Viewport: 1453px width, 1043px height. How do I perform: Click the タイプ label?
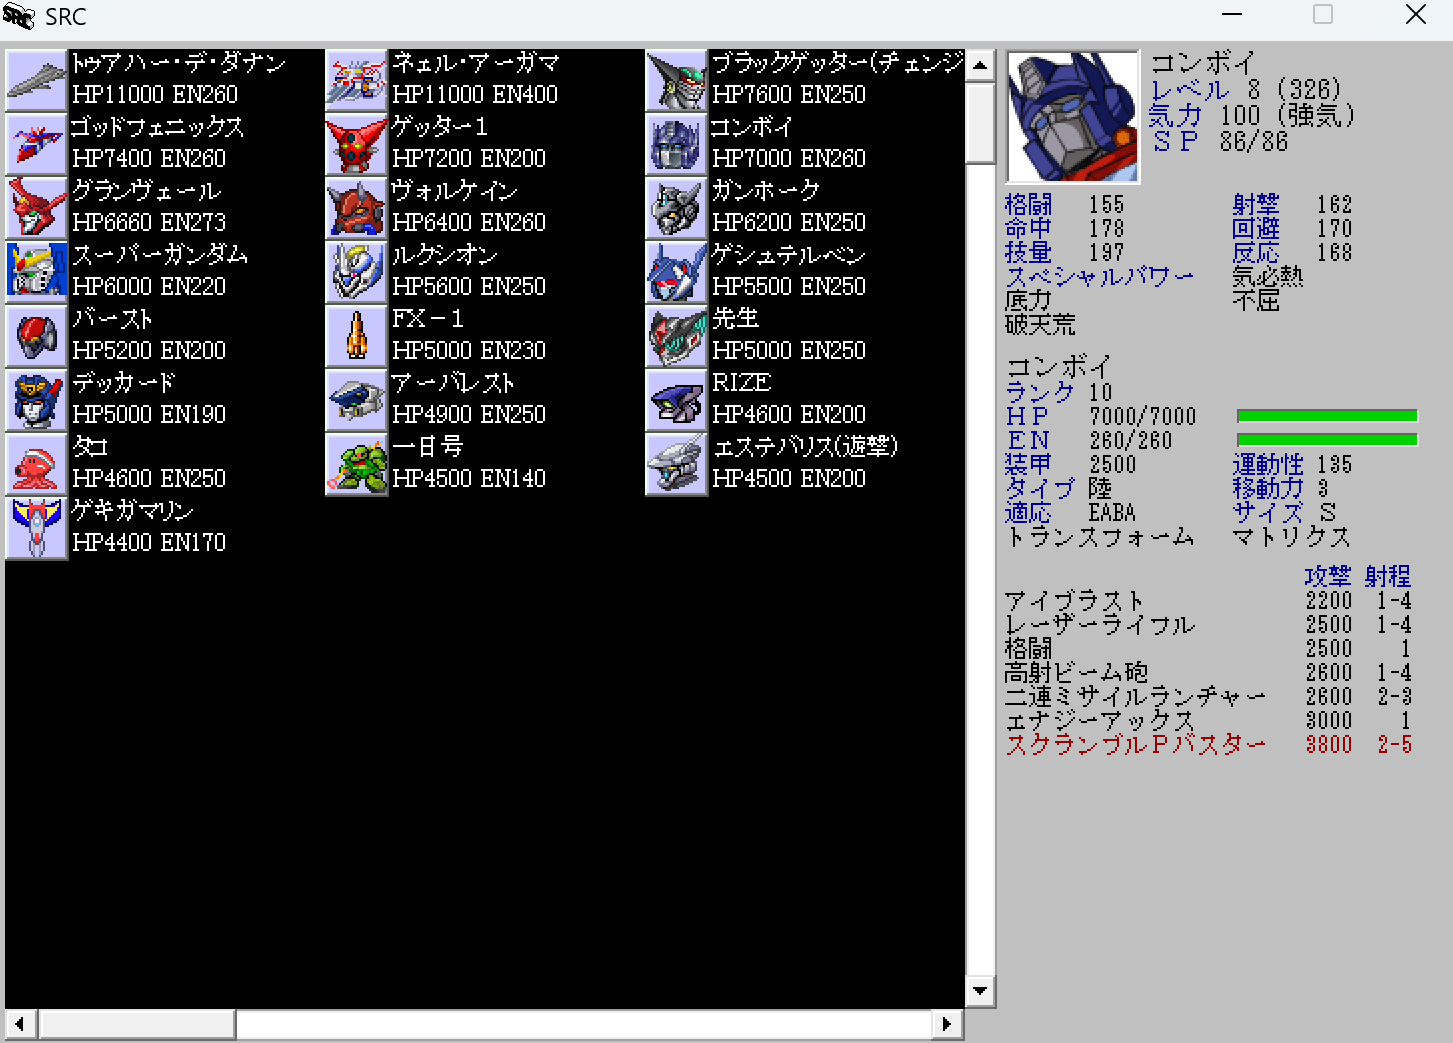[1040, 488]
